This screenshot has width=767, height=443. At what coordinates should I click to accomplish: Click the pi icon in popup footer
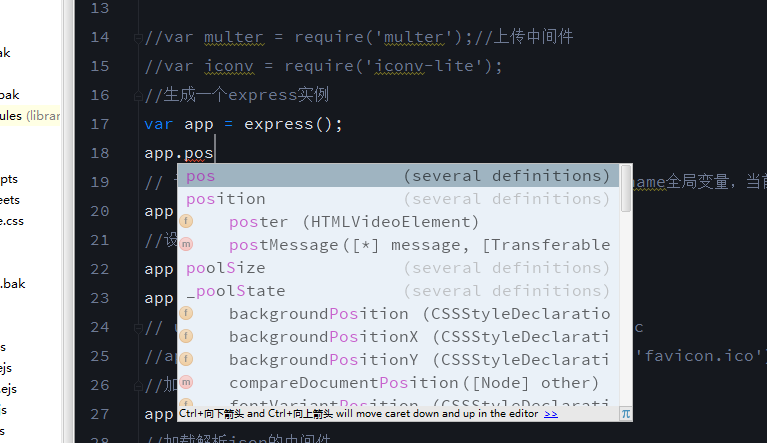pyautogui.click(x=626, y=414)
